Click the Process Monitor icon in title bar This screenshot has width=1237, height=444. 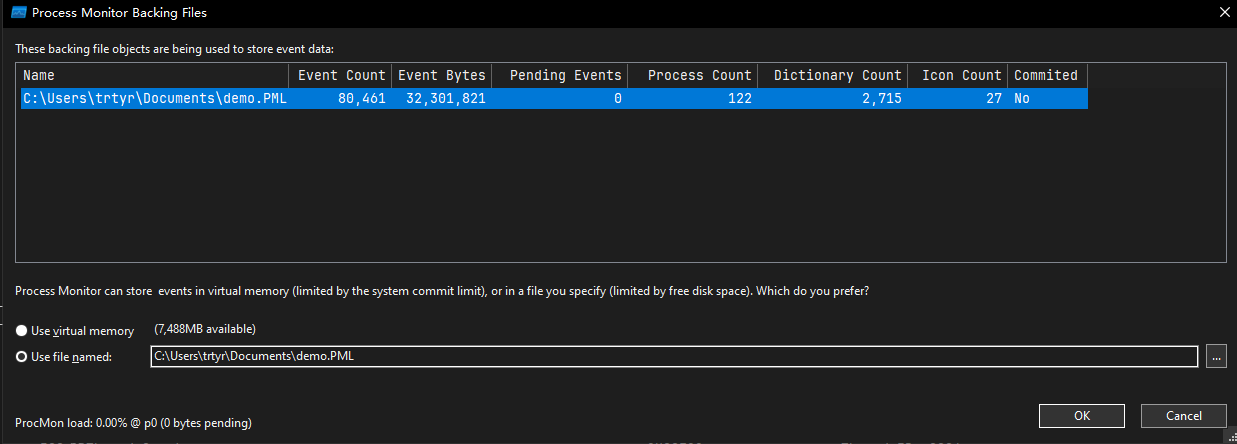click(x=17, y=13)
